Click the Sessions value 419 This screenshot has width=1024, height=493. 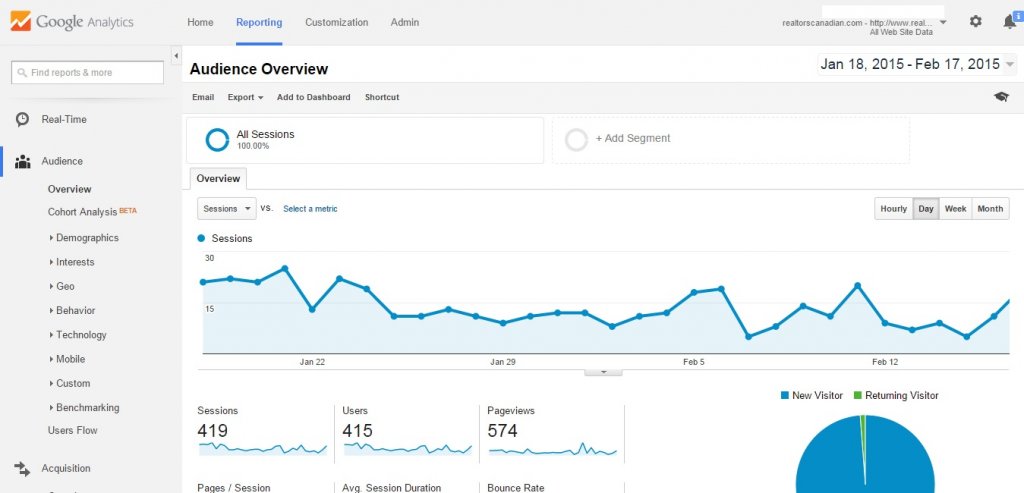[212, 431]
